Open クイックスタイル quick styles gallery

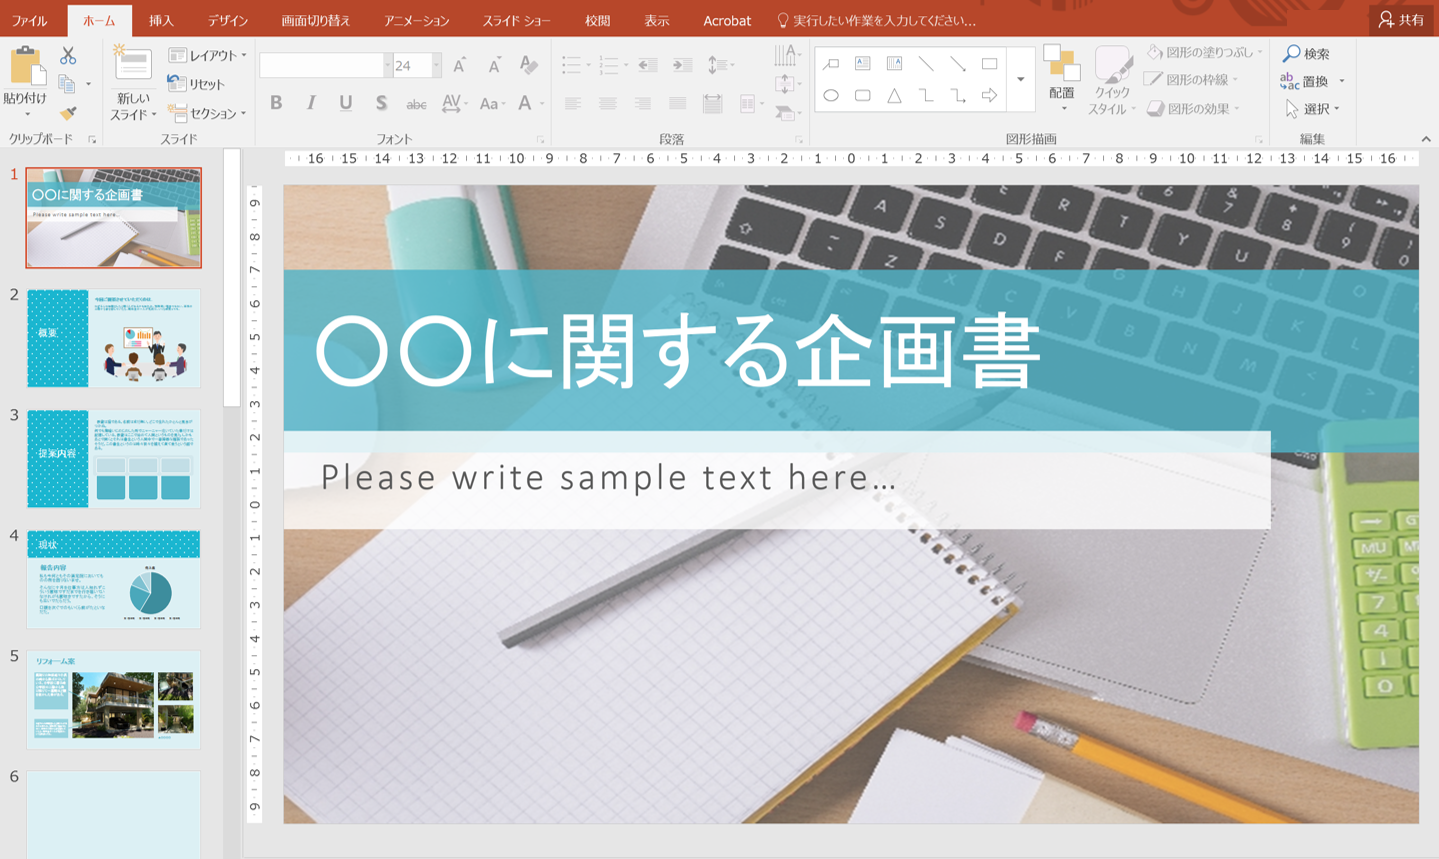click(x=1111, y=81)
